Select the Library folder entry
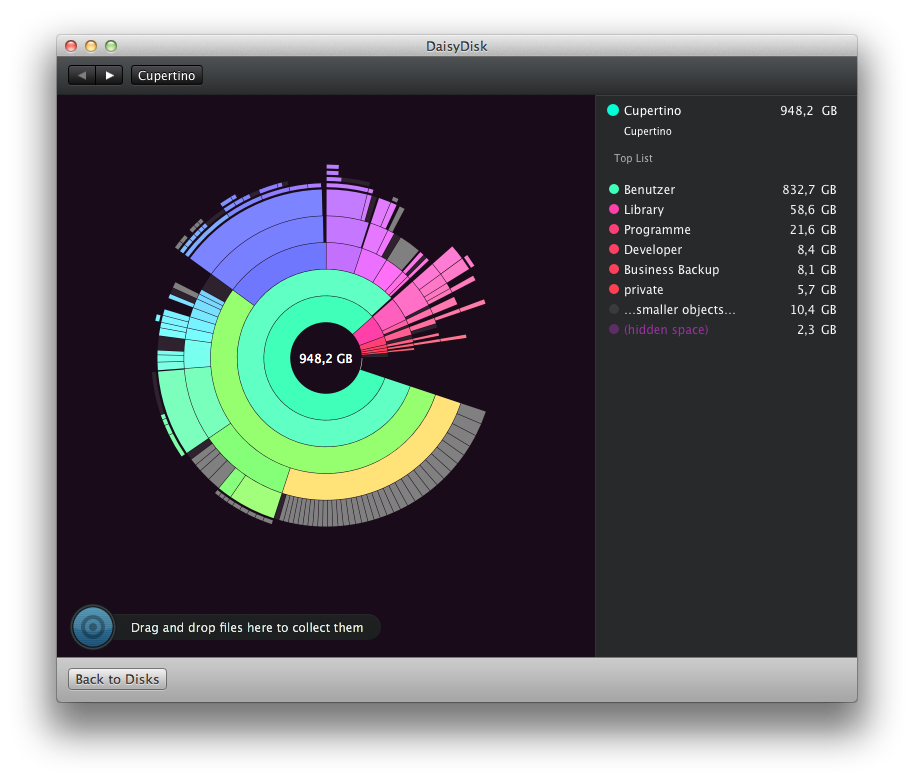The width and height of the screenshot is (914, 781). point(723,209)
